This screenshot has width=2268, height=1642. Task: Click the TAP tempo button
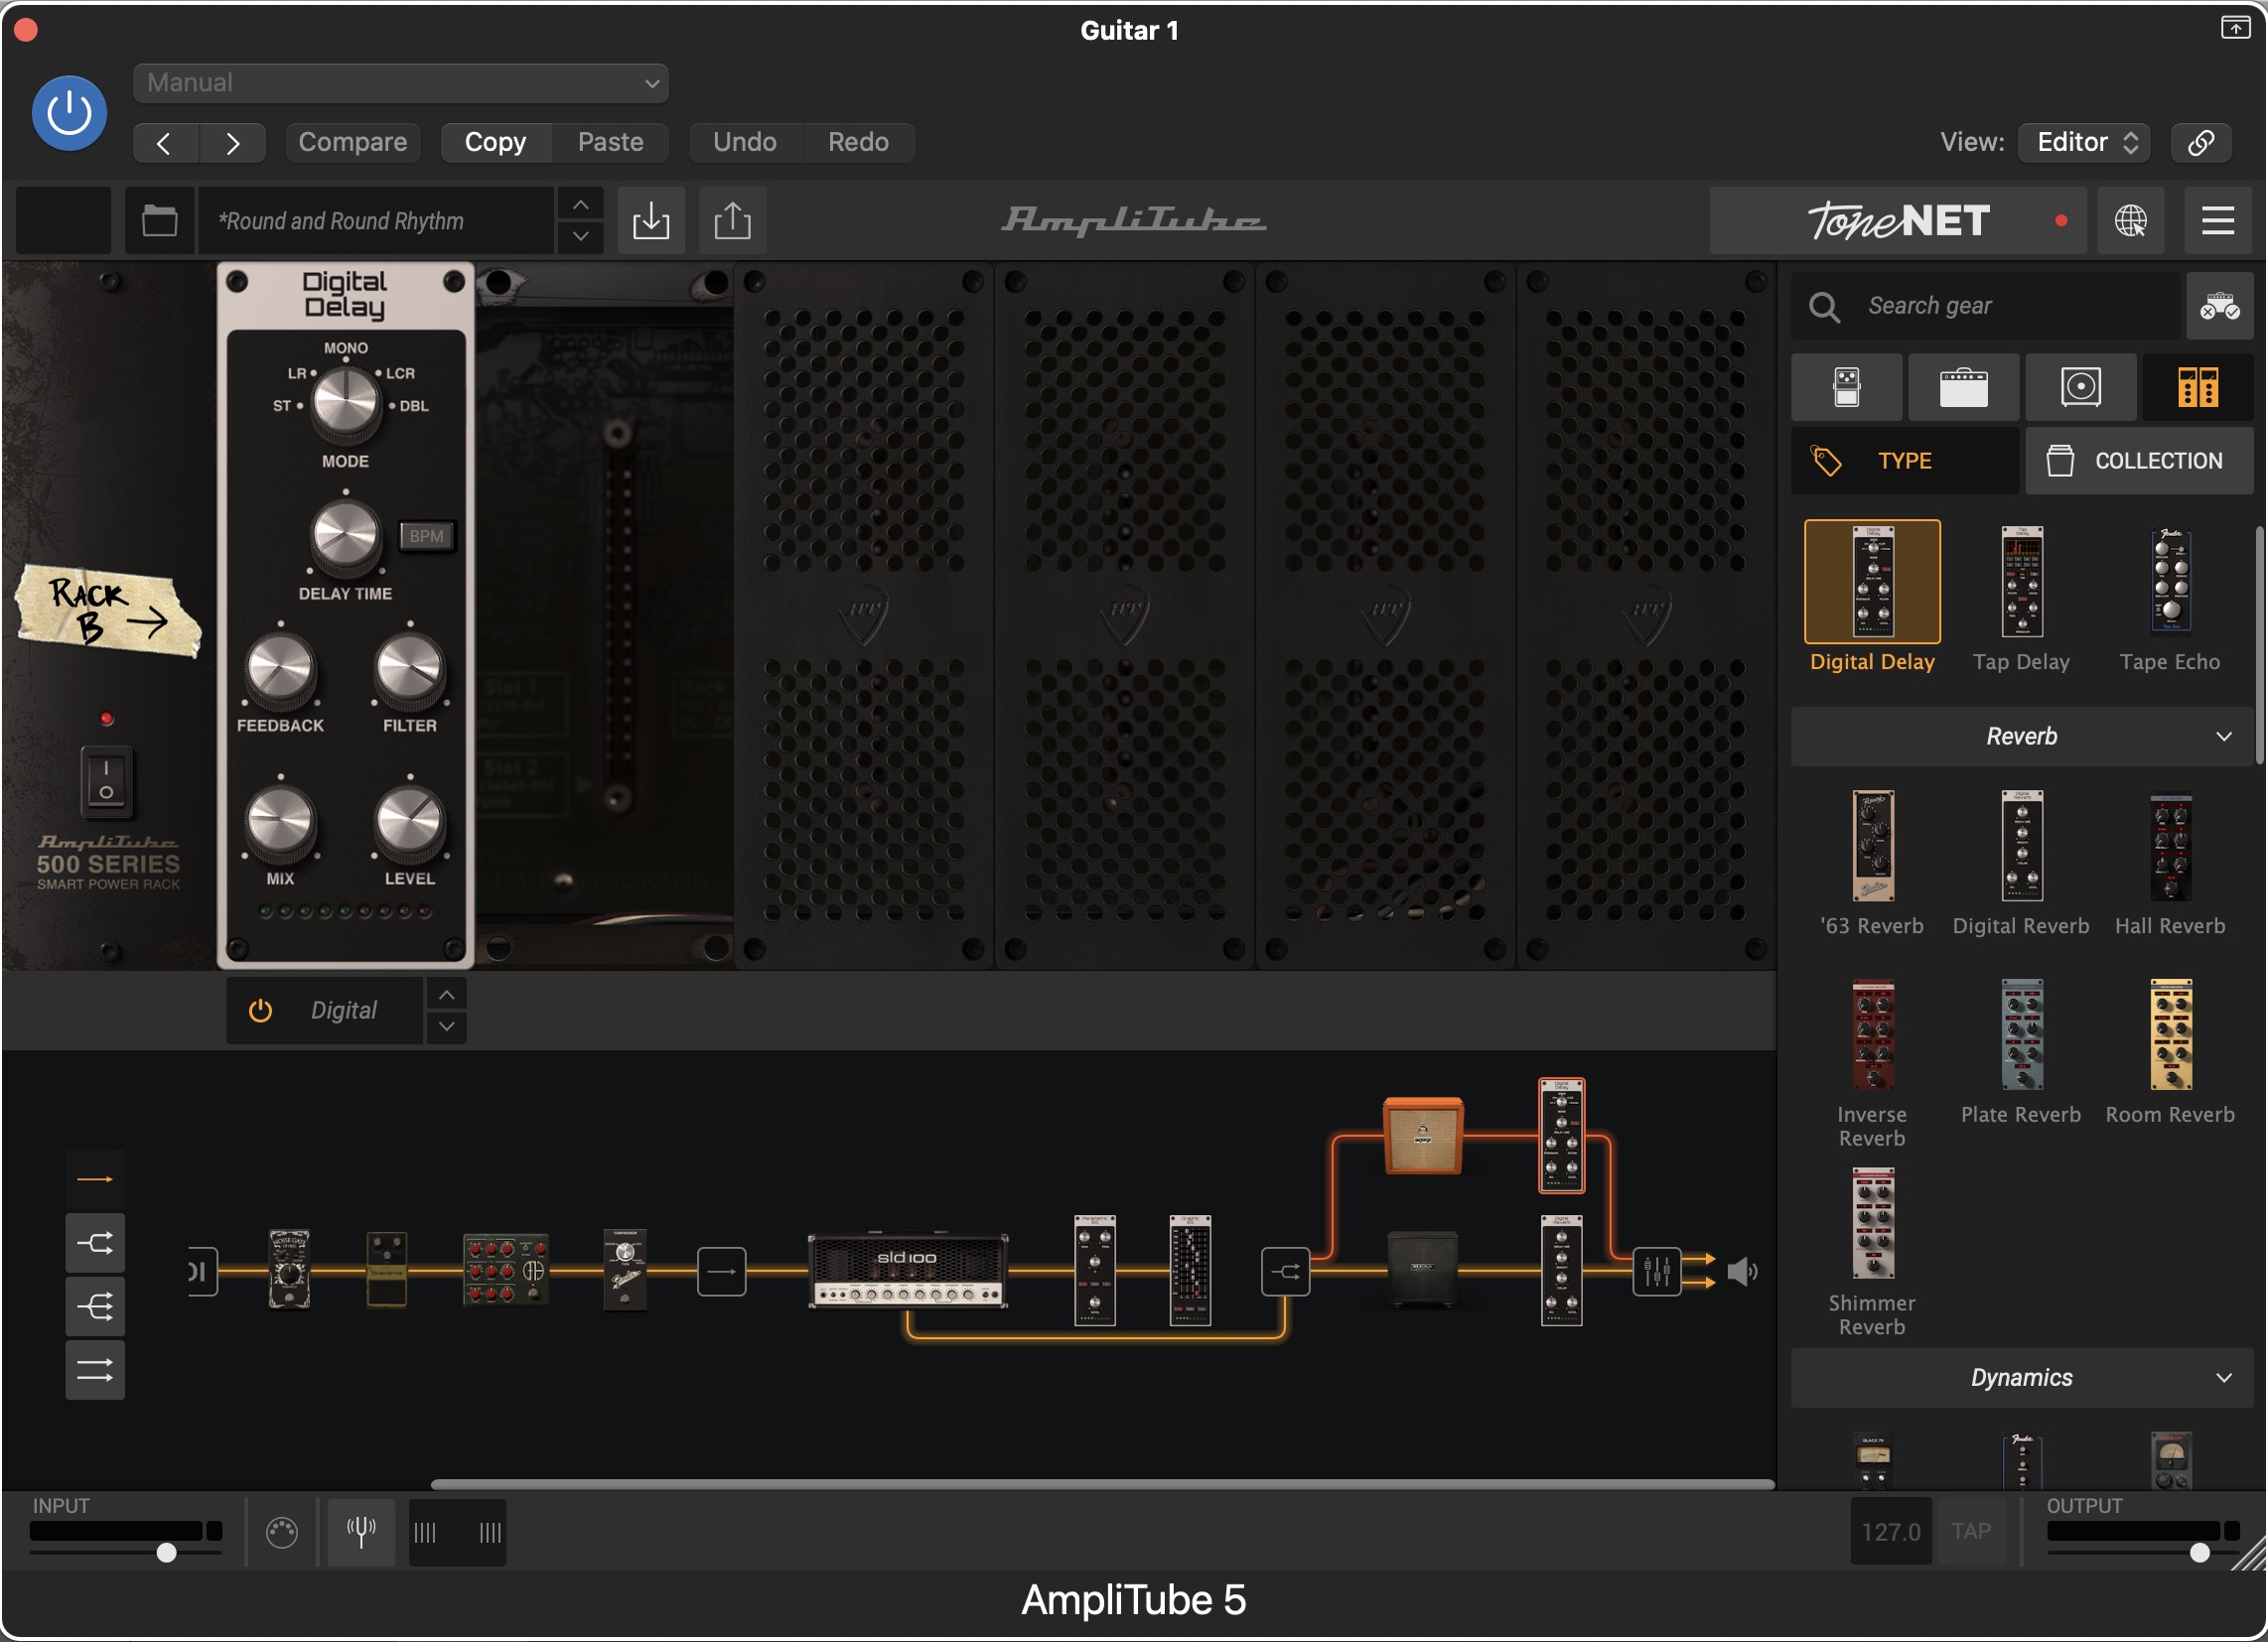click(x=1971, y=1531)
